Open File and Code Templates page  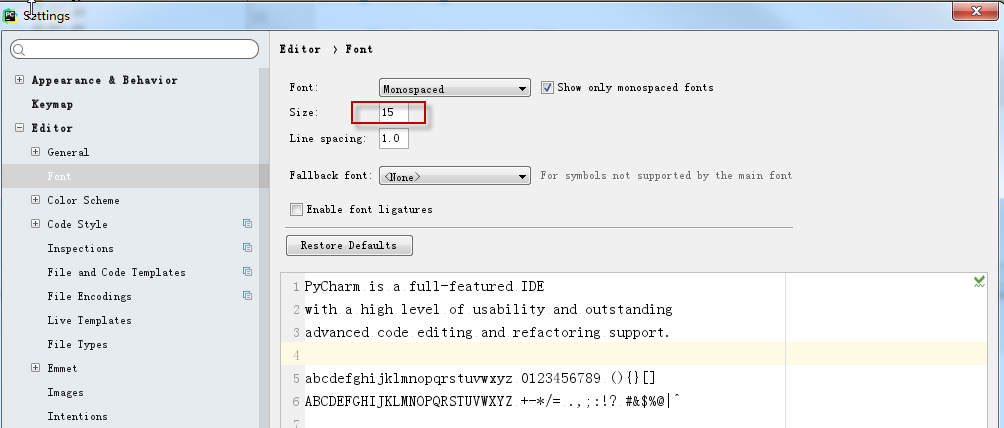[117, 272]
